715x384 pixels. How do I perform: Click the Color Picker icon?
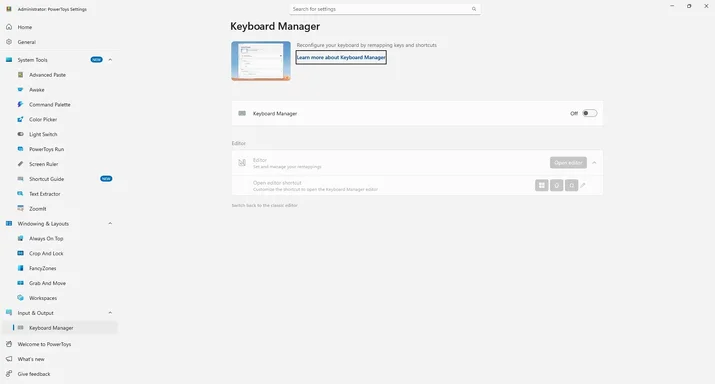tap(21, 119)
